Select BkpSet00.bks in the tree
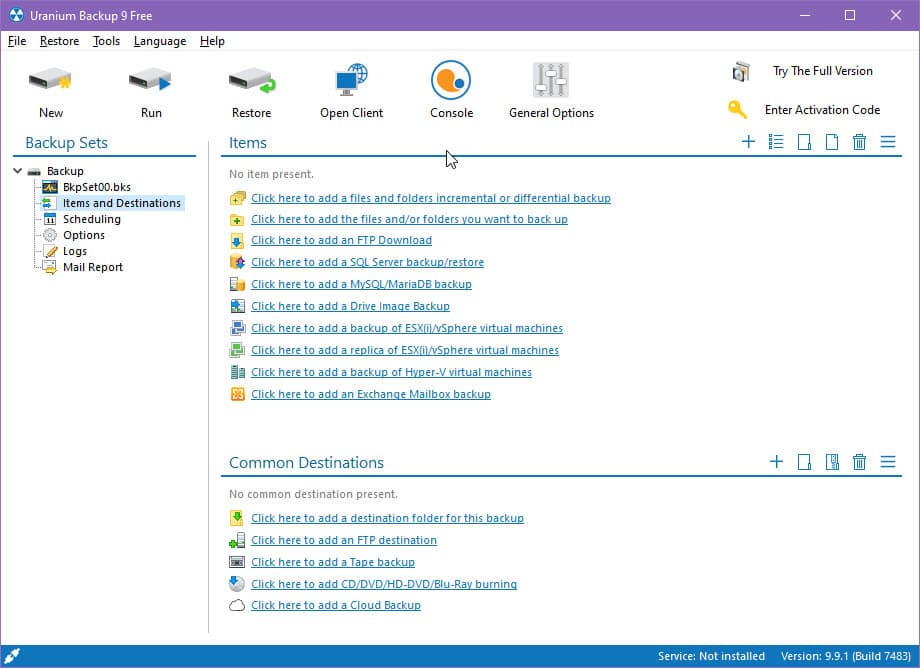Screen dimensions: 920x668 [97, 187]
